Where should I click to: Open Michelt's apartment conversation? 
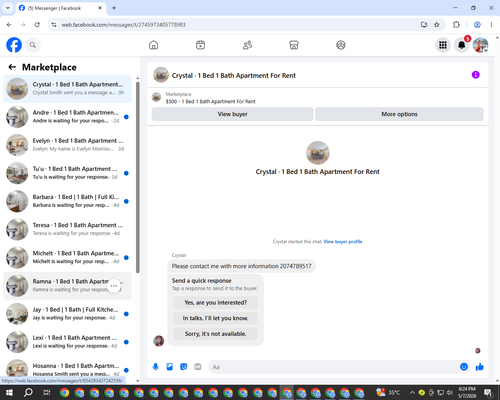click(67, 257)
